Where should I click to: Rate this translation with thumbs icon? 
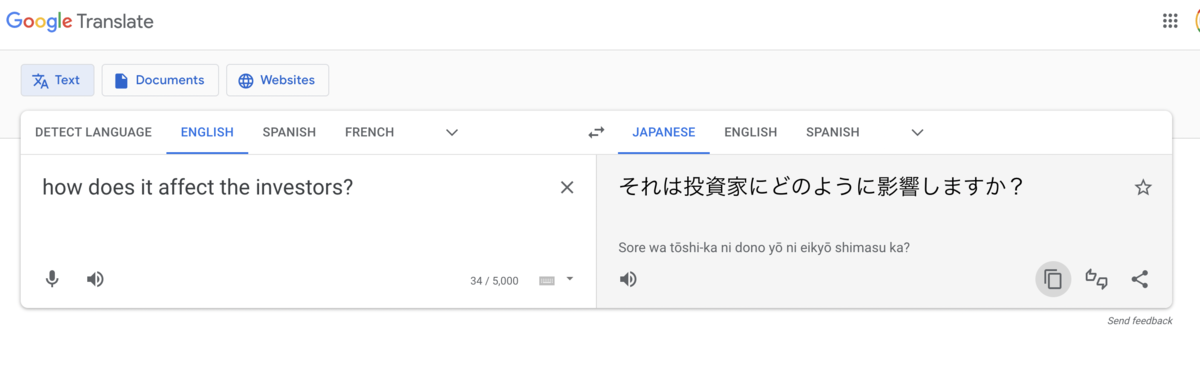tap(1096, 279)
